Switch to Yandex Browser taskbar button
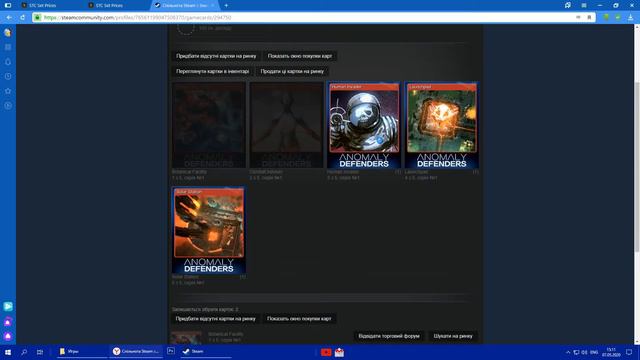Image resolution: width=640 pixels, height=360 pixels. (x=136, y=351)
